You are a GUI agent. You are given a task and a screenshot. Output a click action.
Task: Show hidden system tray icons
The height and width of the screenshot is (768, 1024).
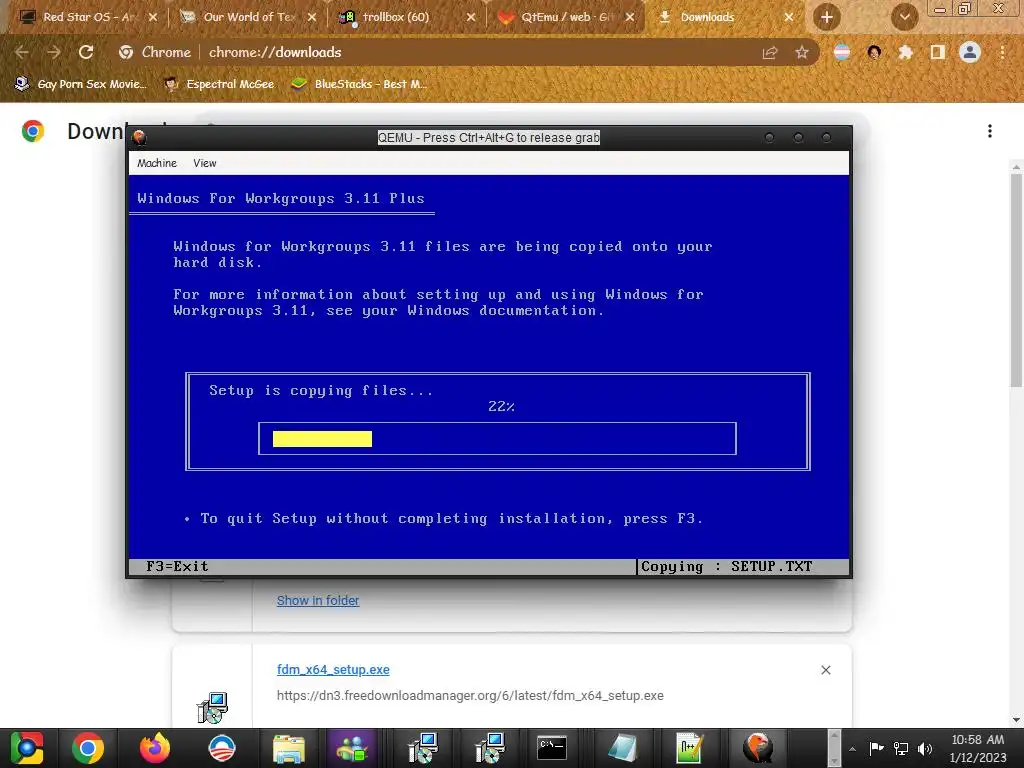click(852, 749)
